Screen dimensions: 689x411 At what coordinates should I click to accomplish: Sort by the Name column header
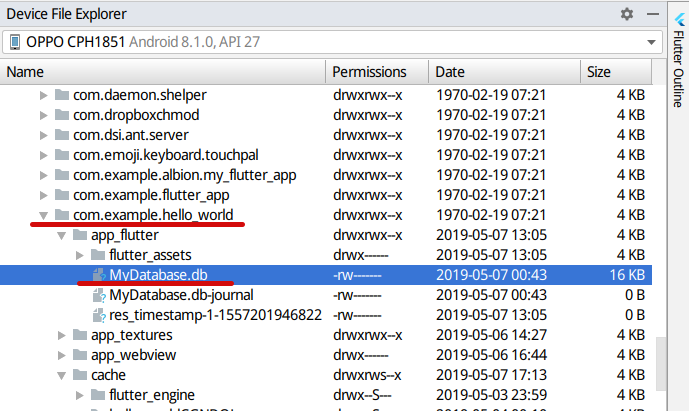pos(163,72)
